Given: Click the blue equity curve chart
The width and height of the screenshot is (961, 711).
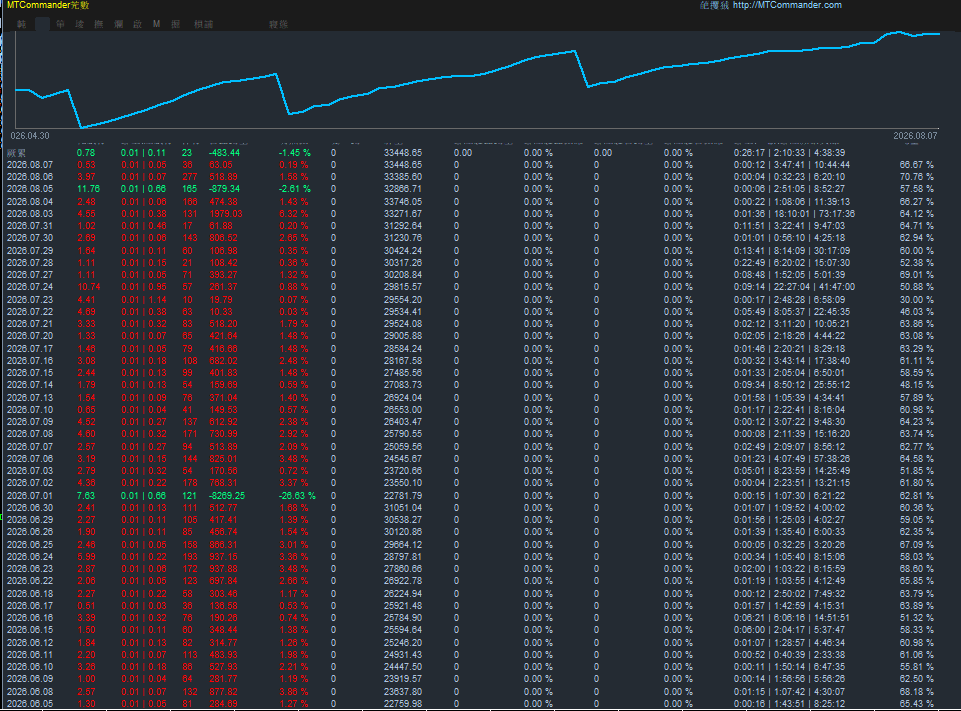Looking at the screenshot, I should coord(478,80).
